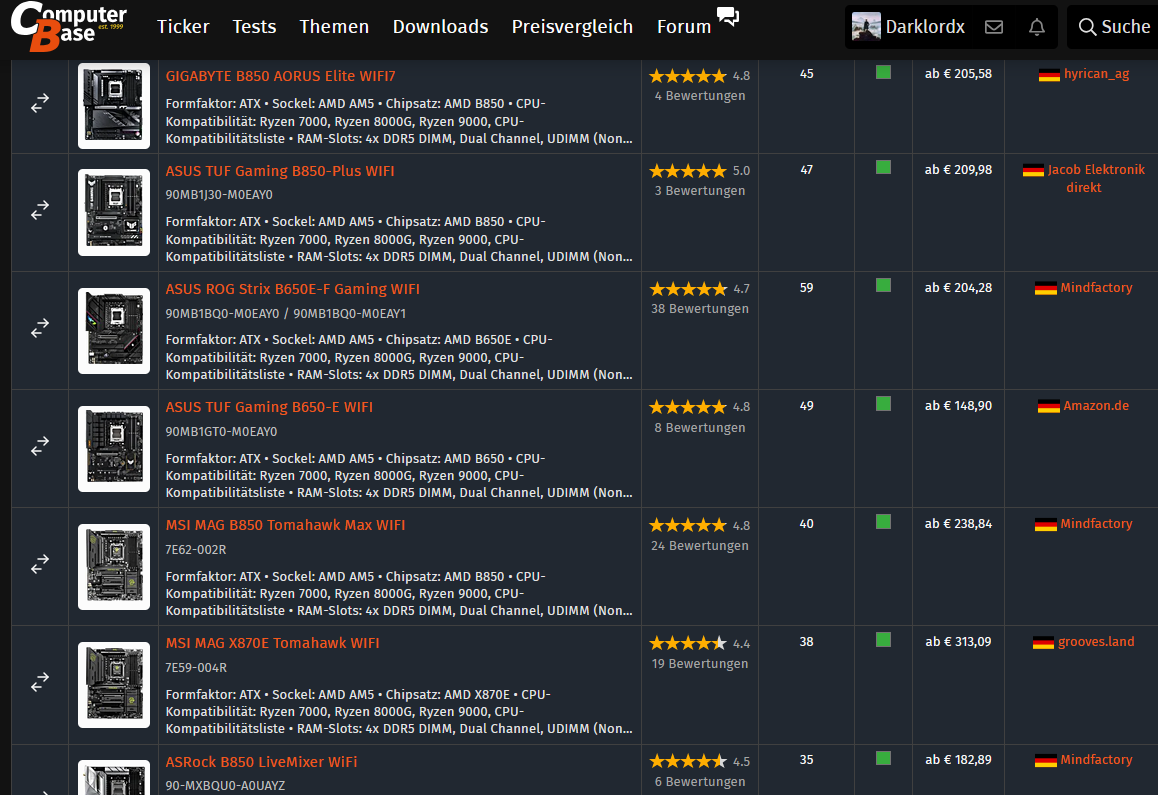Open the Tests menu

254,27
